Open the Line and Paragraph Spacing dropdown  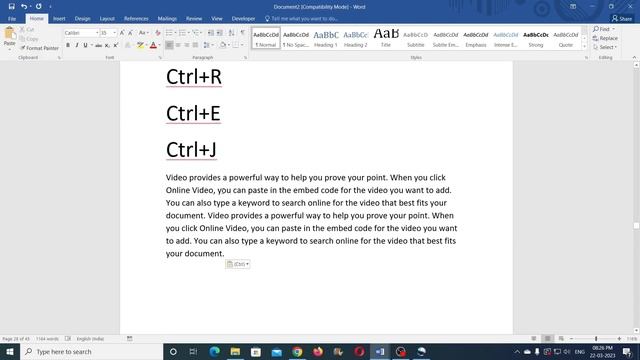[x=208, y=45]
